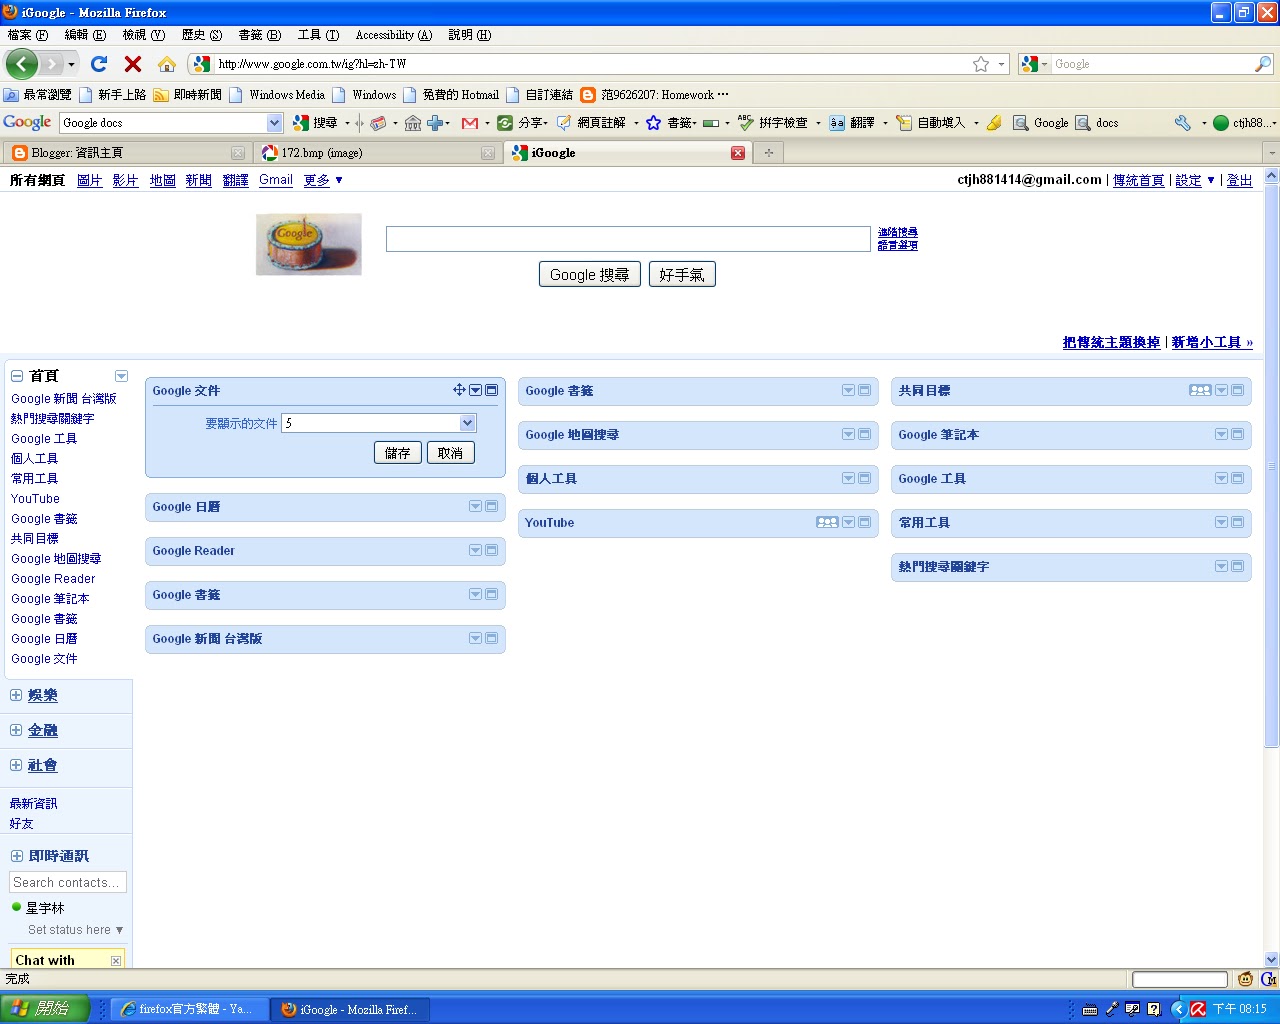The width and height of the screenshot is (1280, 1024).
Task: Open the Gmail link in top navigation
Action: coord(276,180)
